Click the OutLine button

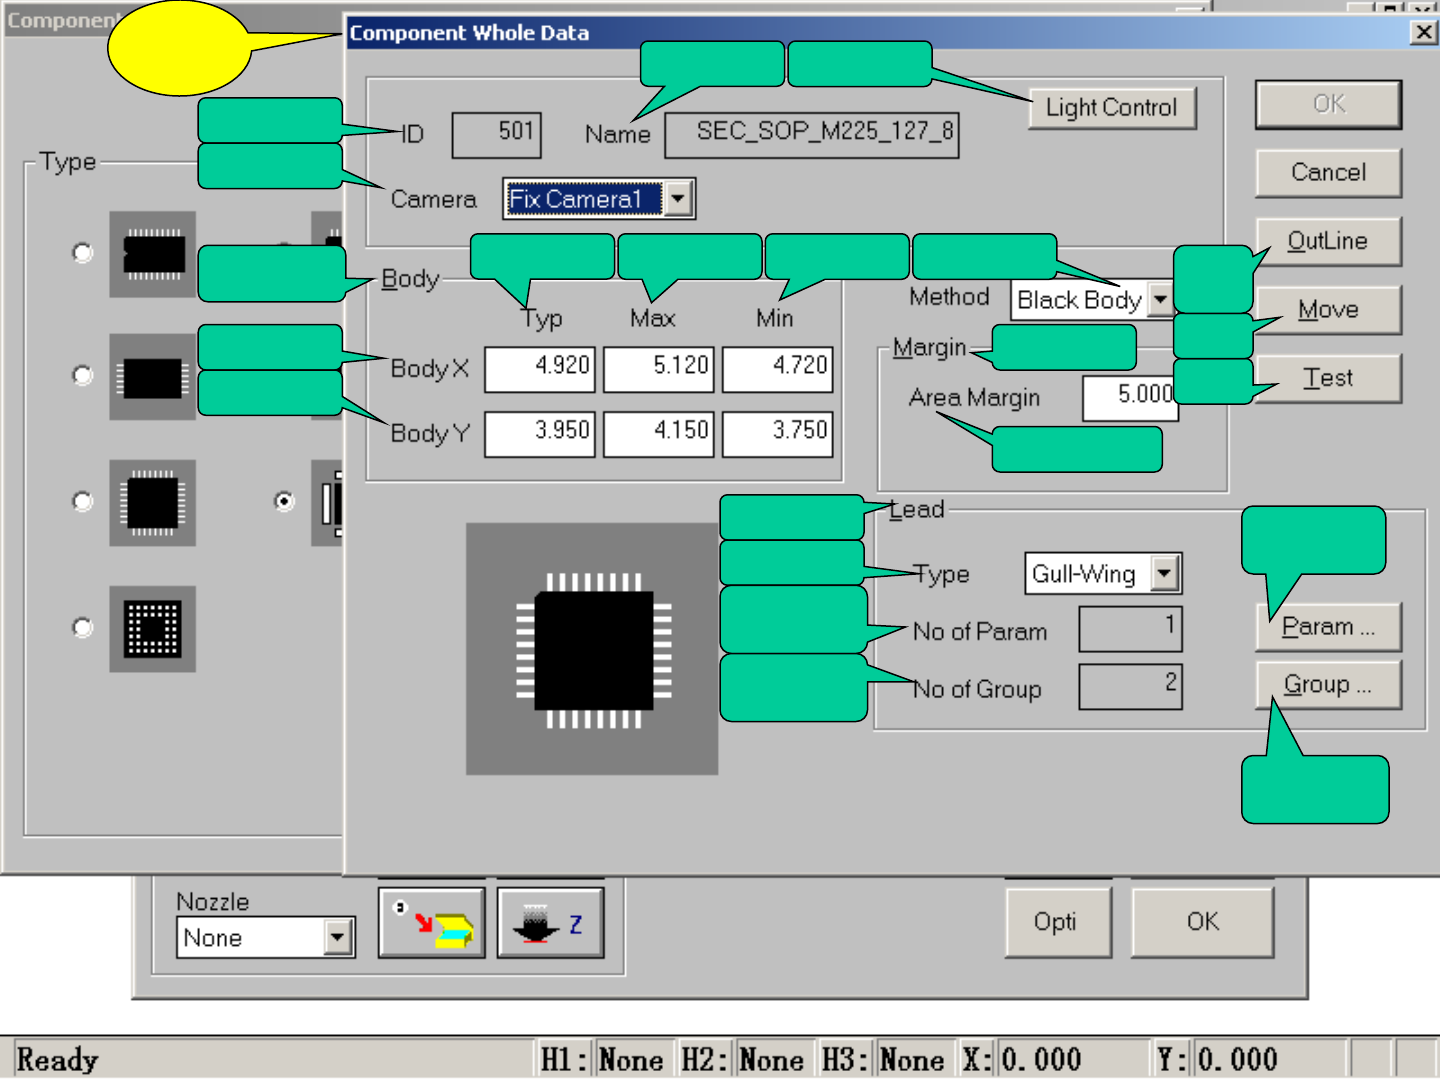tap(1328, 241)
